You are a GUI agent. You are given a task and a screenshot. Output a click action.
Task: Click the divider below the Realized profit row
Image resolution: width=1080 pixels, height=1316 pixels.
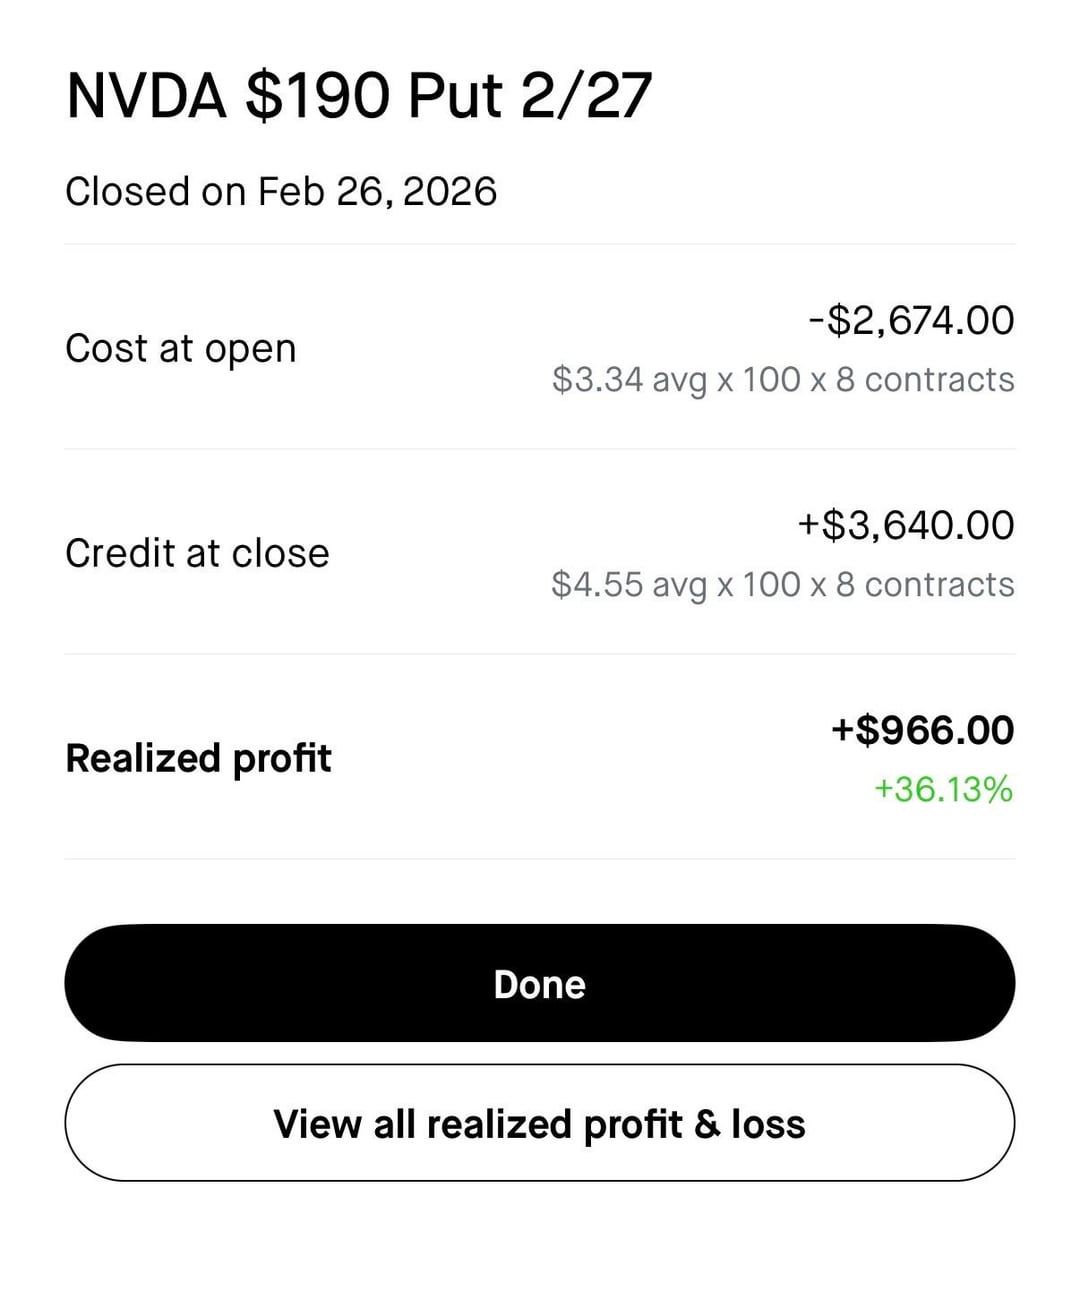click(539, 859)
